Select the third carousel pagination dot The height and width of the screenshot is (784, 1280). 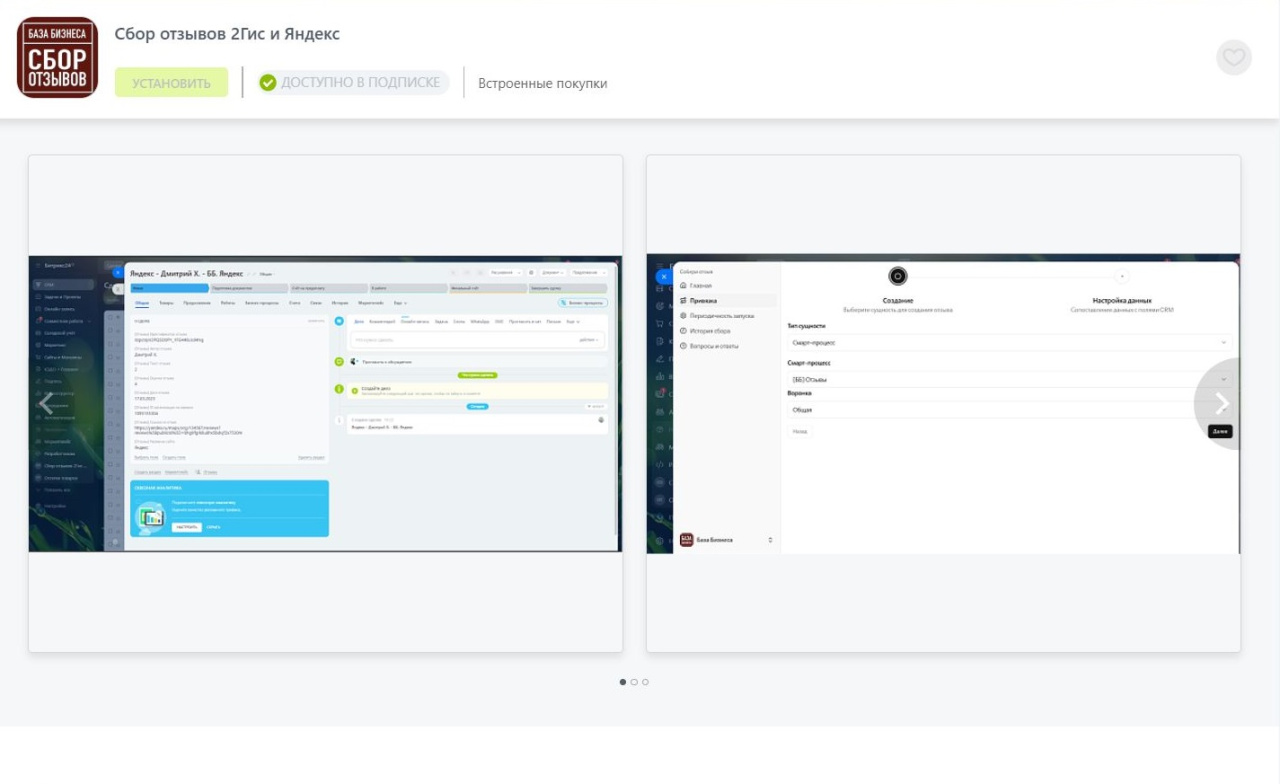645,682
